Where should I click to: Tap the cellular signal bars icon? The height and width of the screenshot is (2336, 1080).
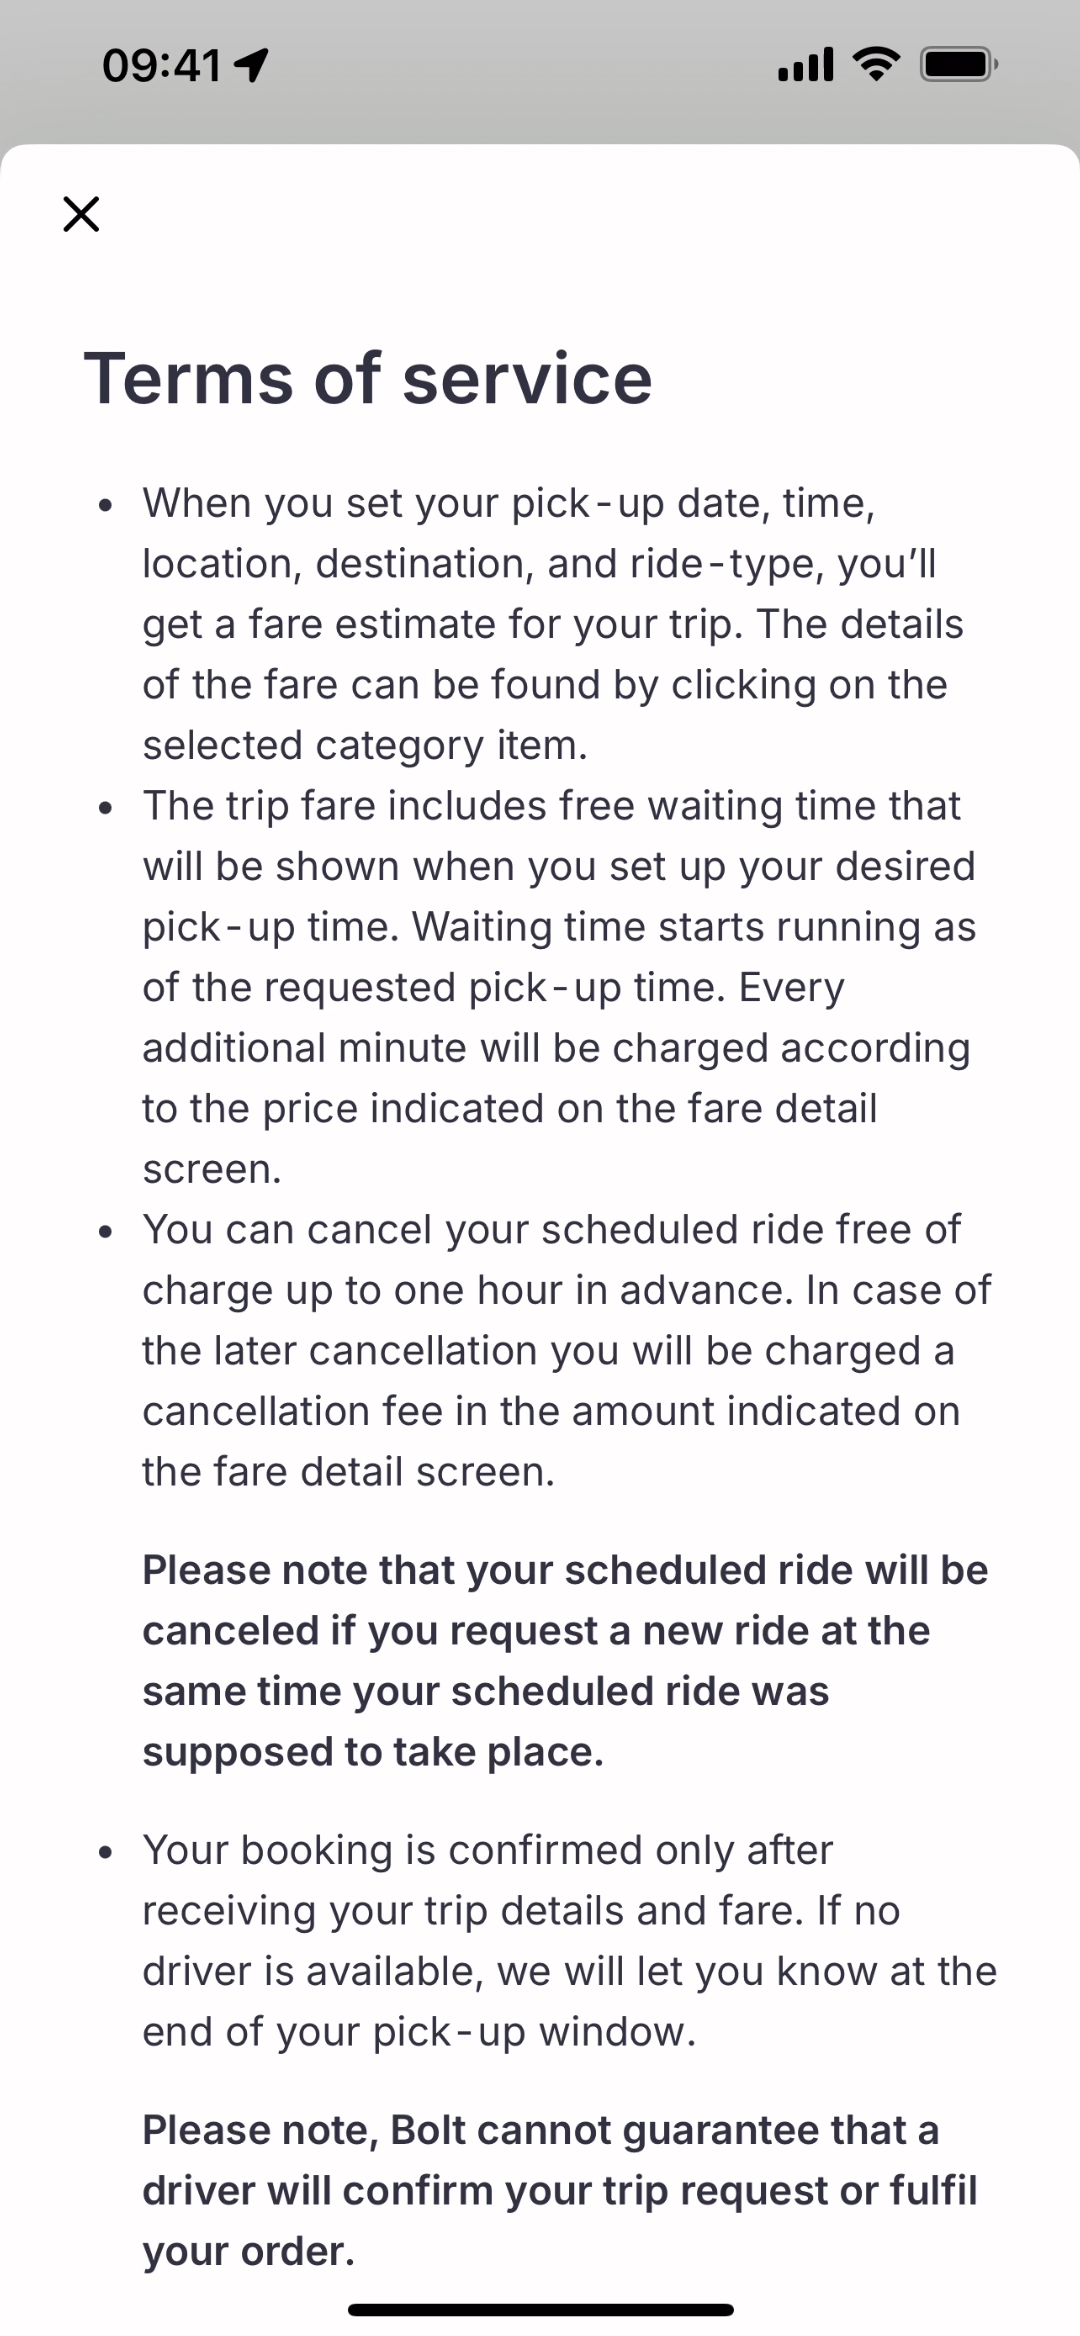805,65
